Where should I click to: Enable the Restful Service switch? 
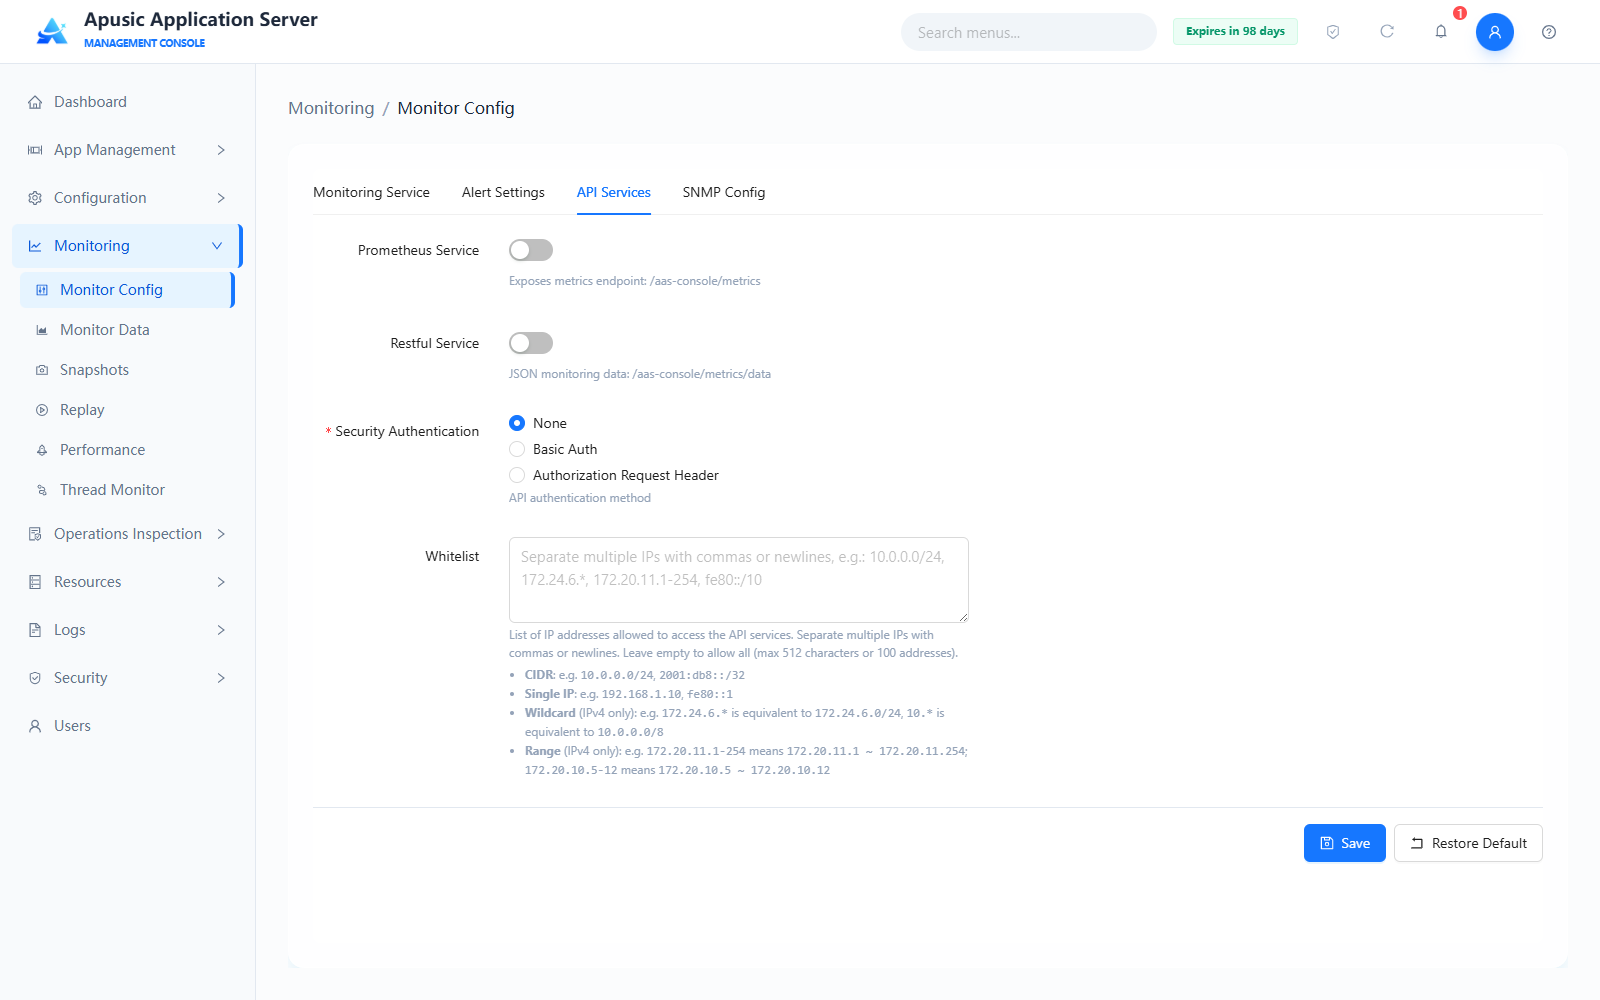(x=531, y=343)
